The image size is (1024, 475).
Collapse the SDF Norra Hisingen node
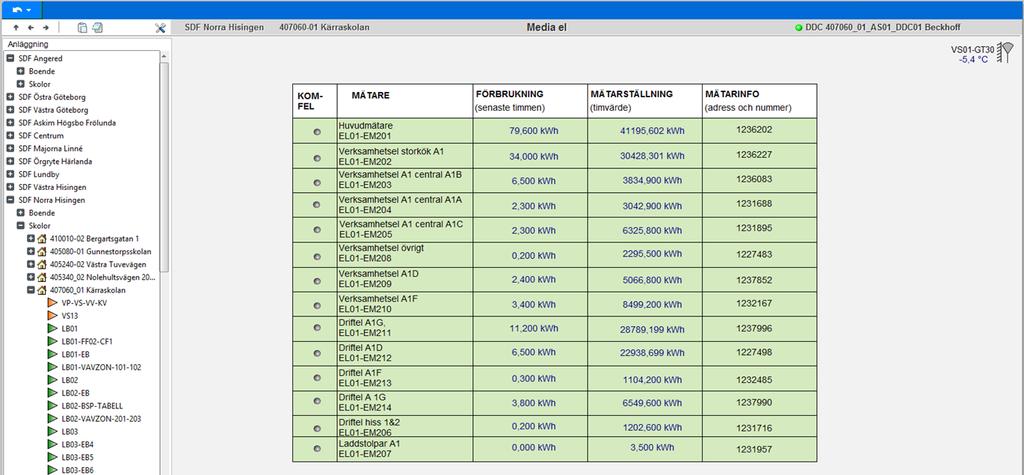tap(10, 200)
